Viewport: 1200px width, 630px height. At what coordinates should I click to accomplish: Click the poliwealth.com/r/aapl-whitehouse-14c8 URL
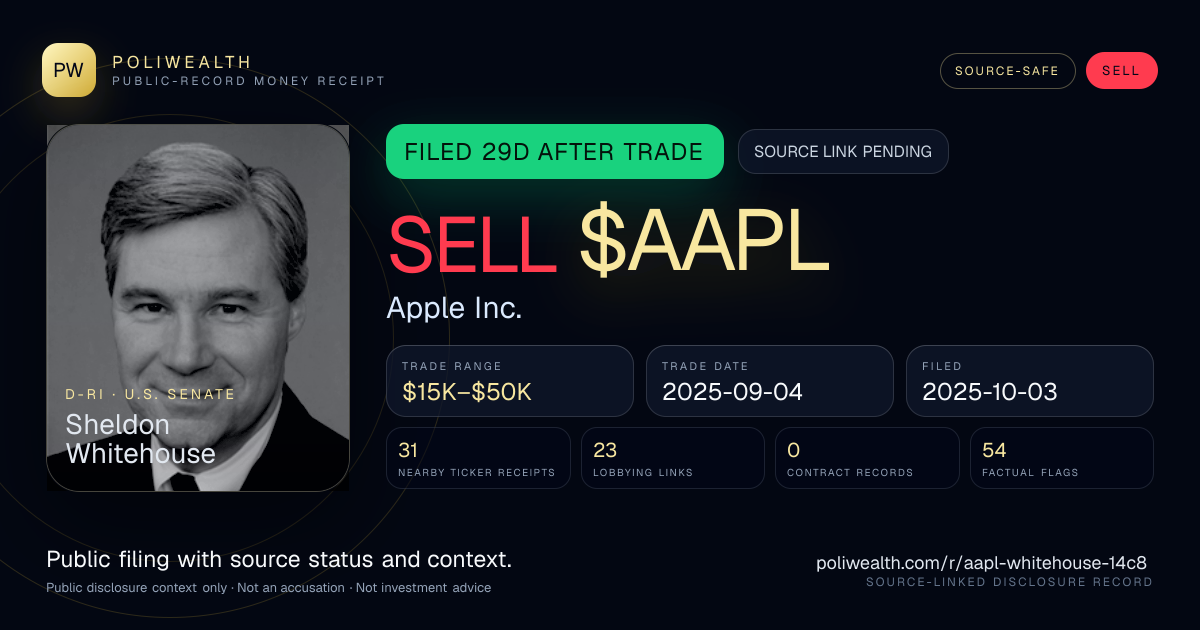(x=985, y=563)
